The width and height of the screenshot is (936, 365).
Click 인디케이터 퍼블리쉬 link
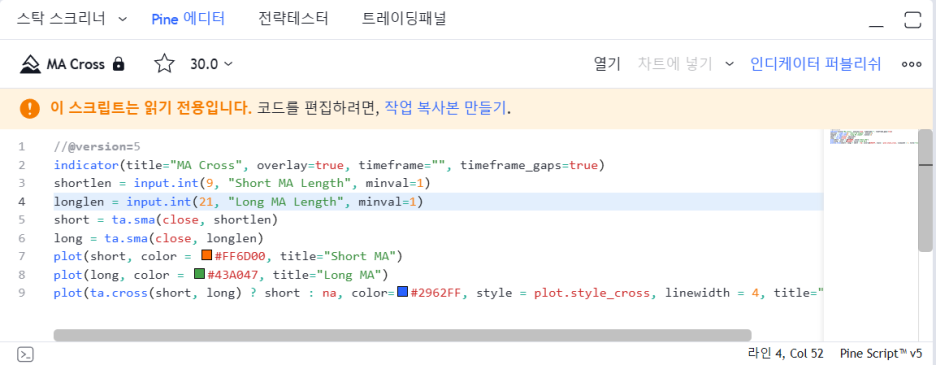(x=815, y=64)
